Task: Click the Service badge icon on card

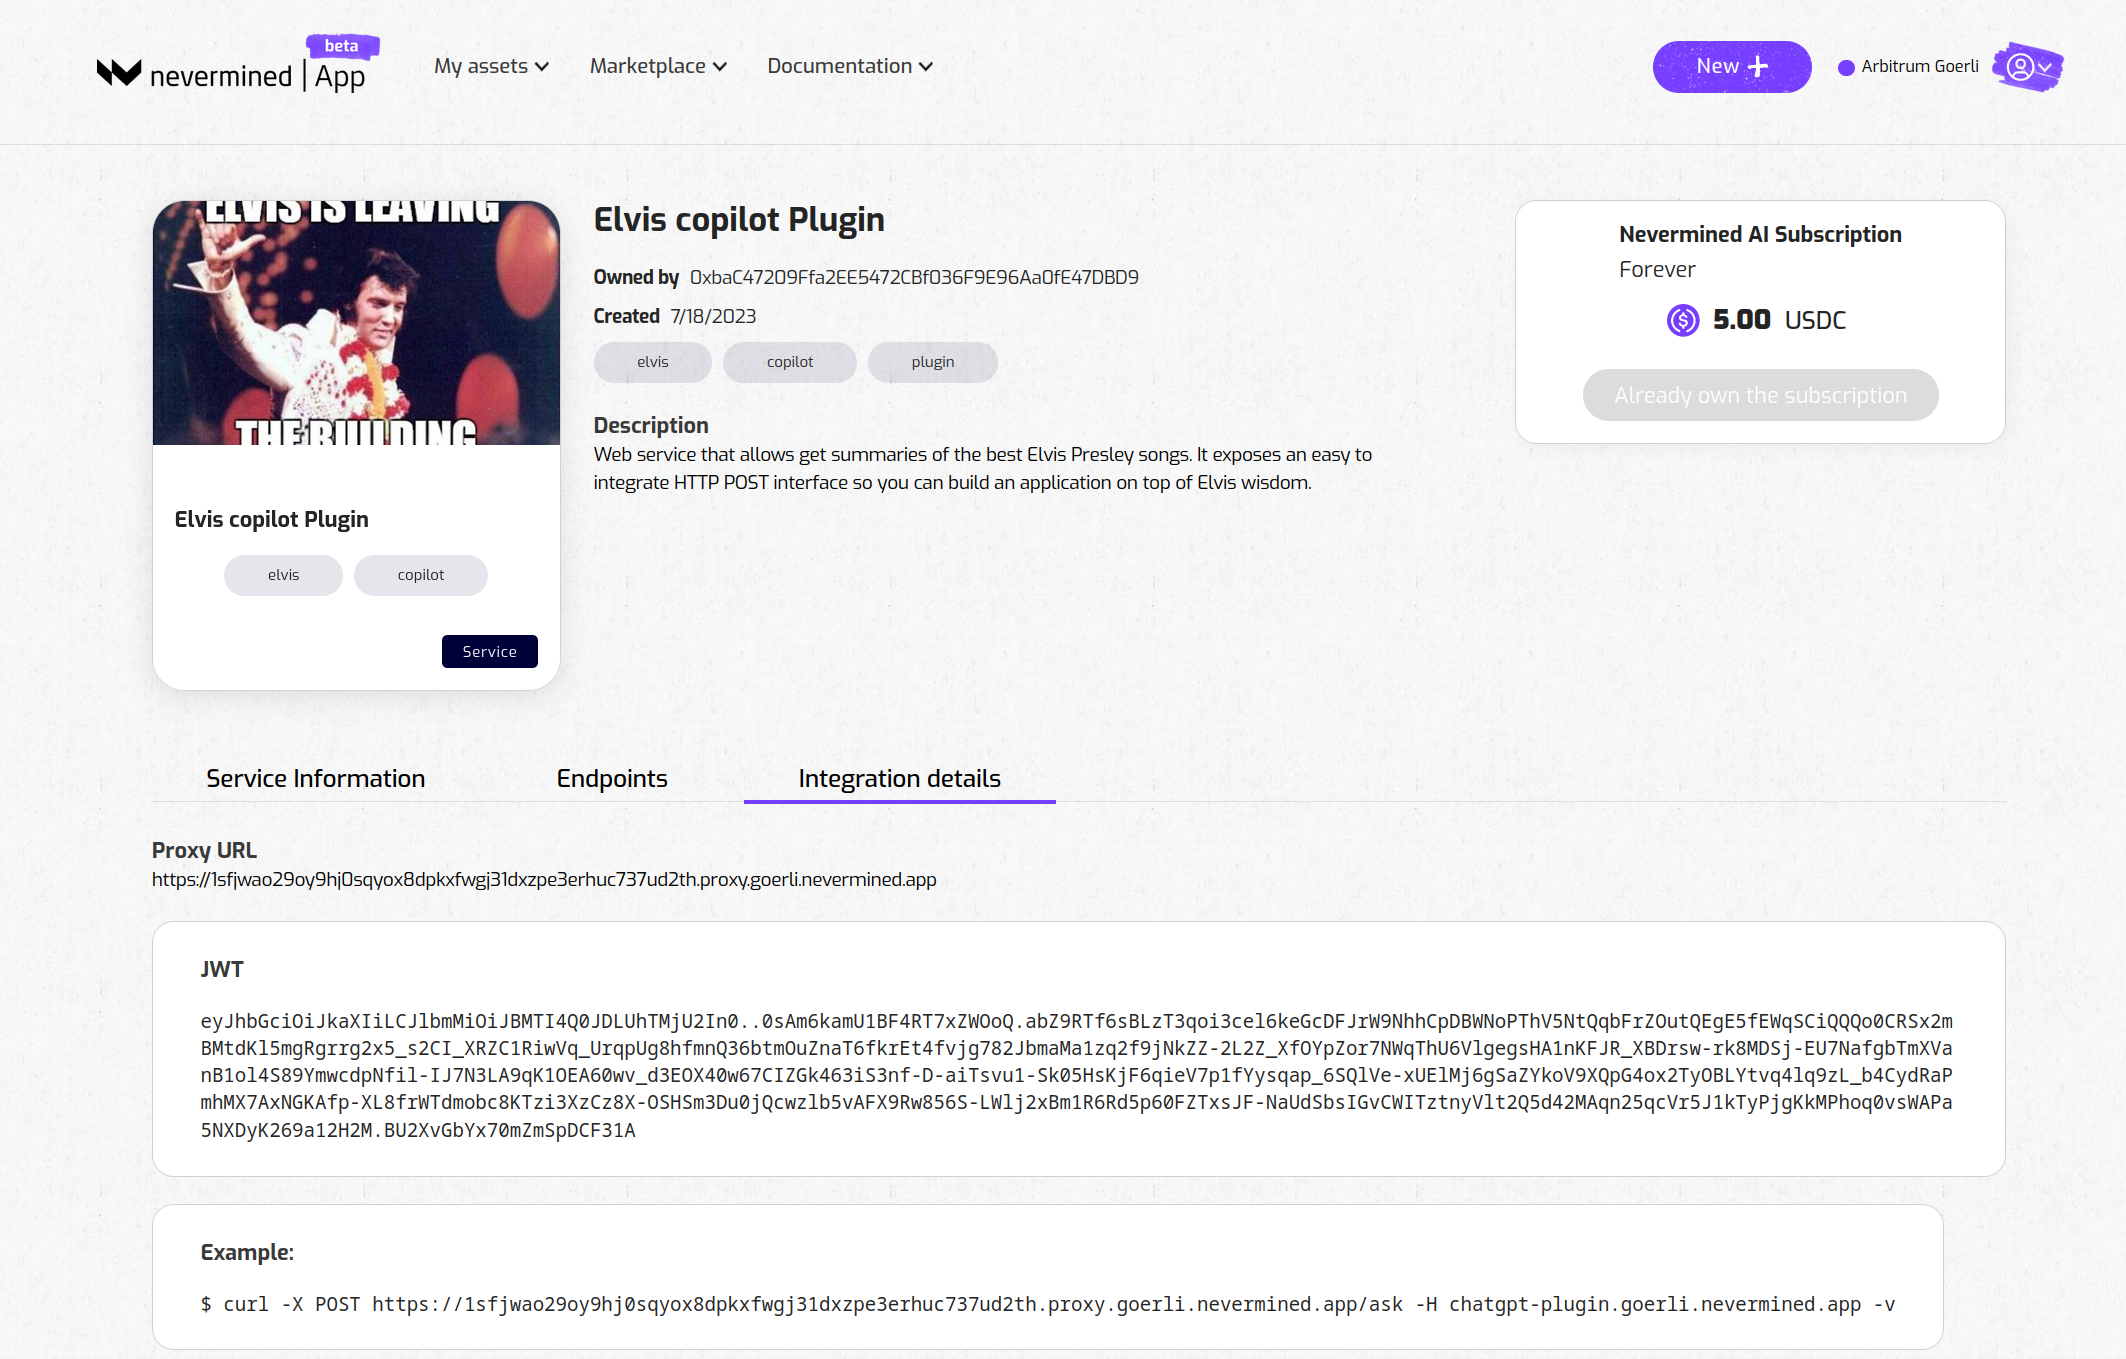Action: 490,649
